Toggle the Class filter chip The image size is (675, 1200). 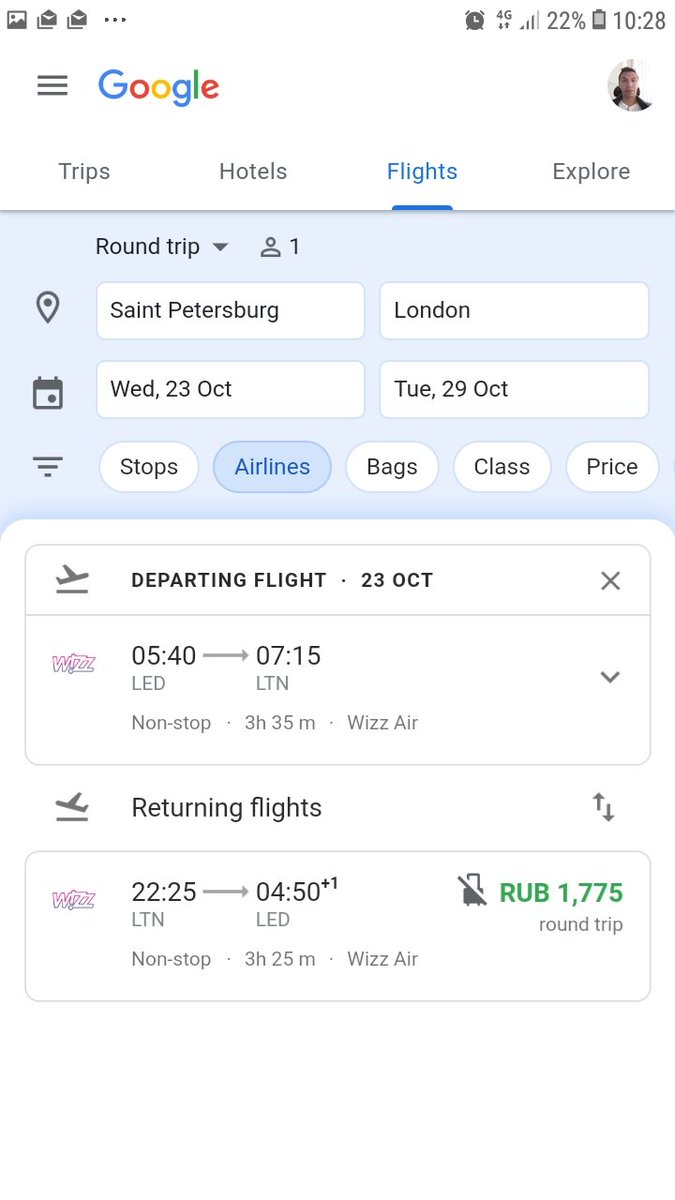pyautogui.click(x=502, y=467)
